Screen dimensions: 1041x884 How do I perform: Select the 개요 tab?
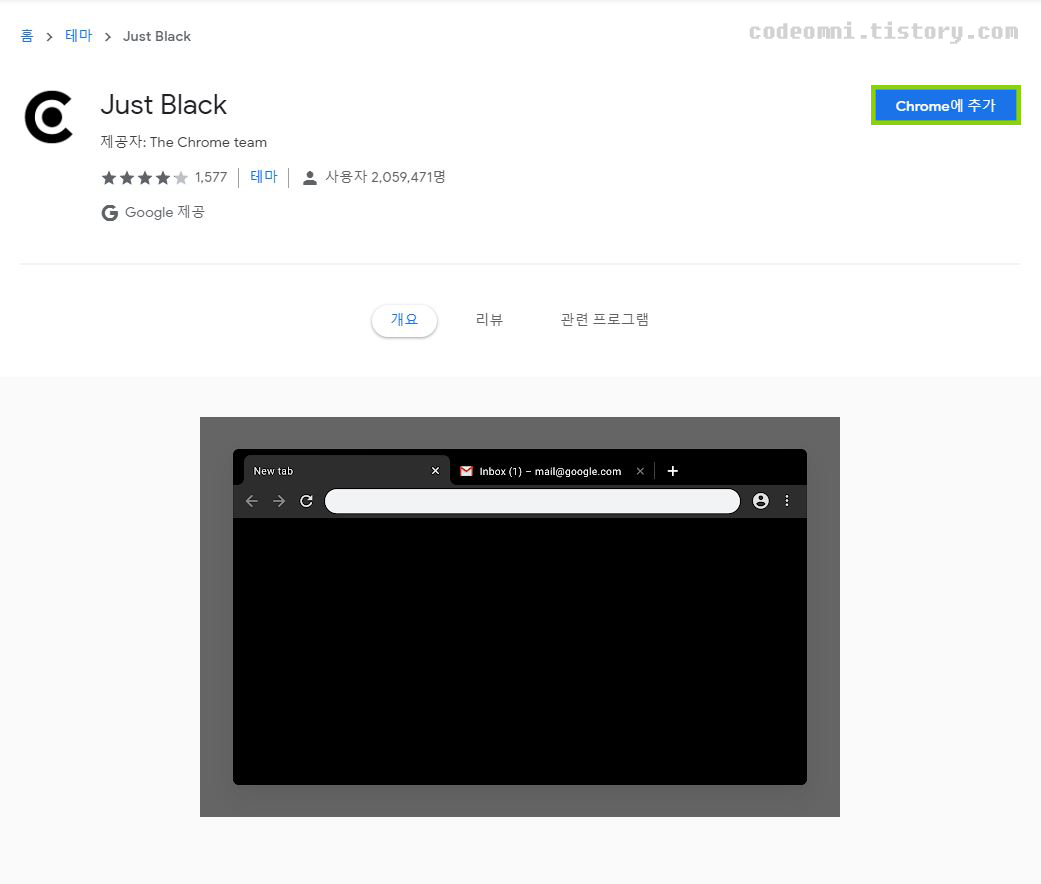pyautogui.click(x=404, y=320)
